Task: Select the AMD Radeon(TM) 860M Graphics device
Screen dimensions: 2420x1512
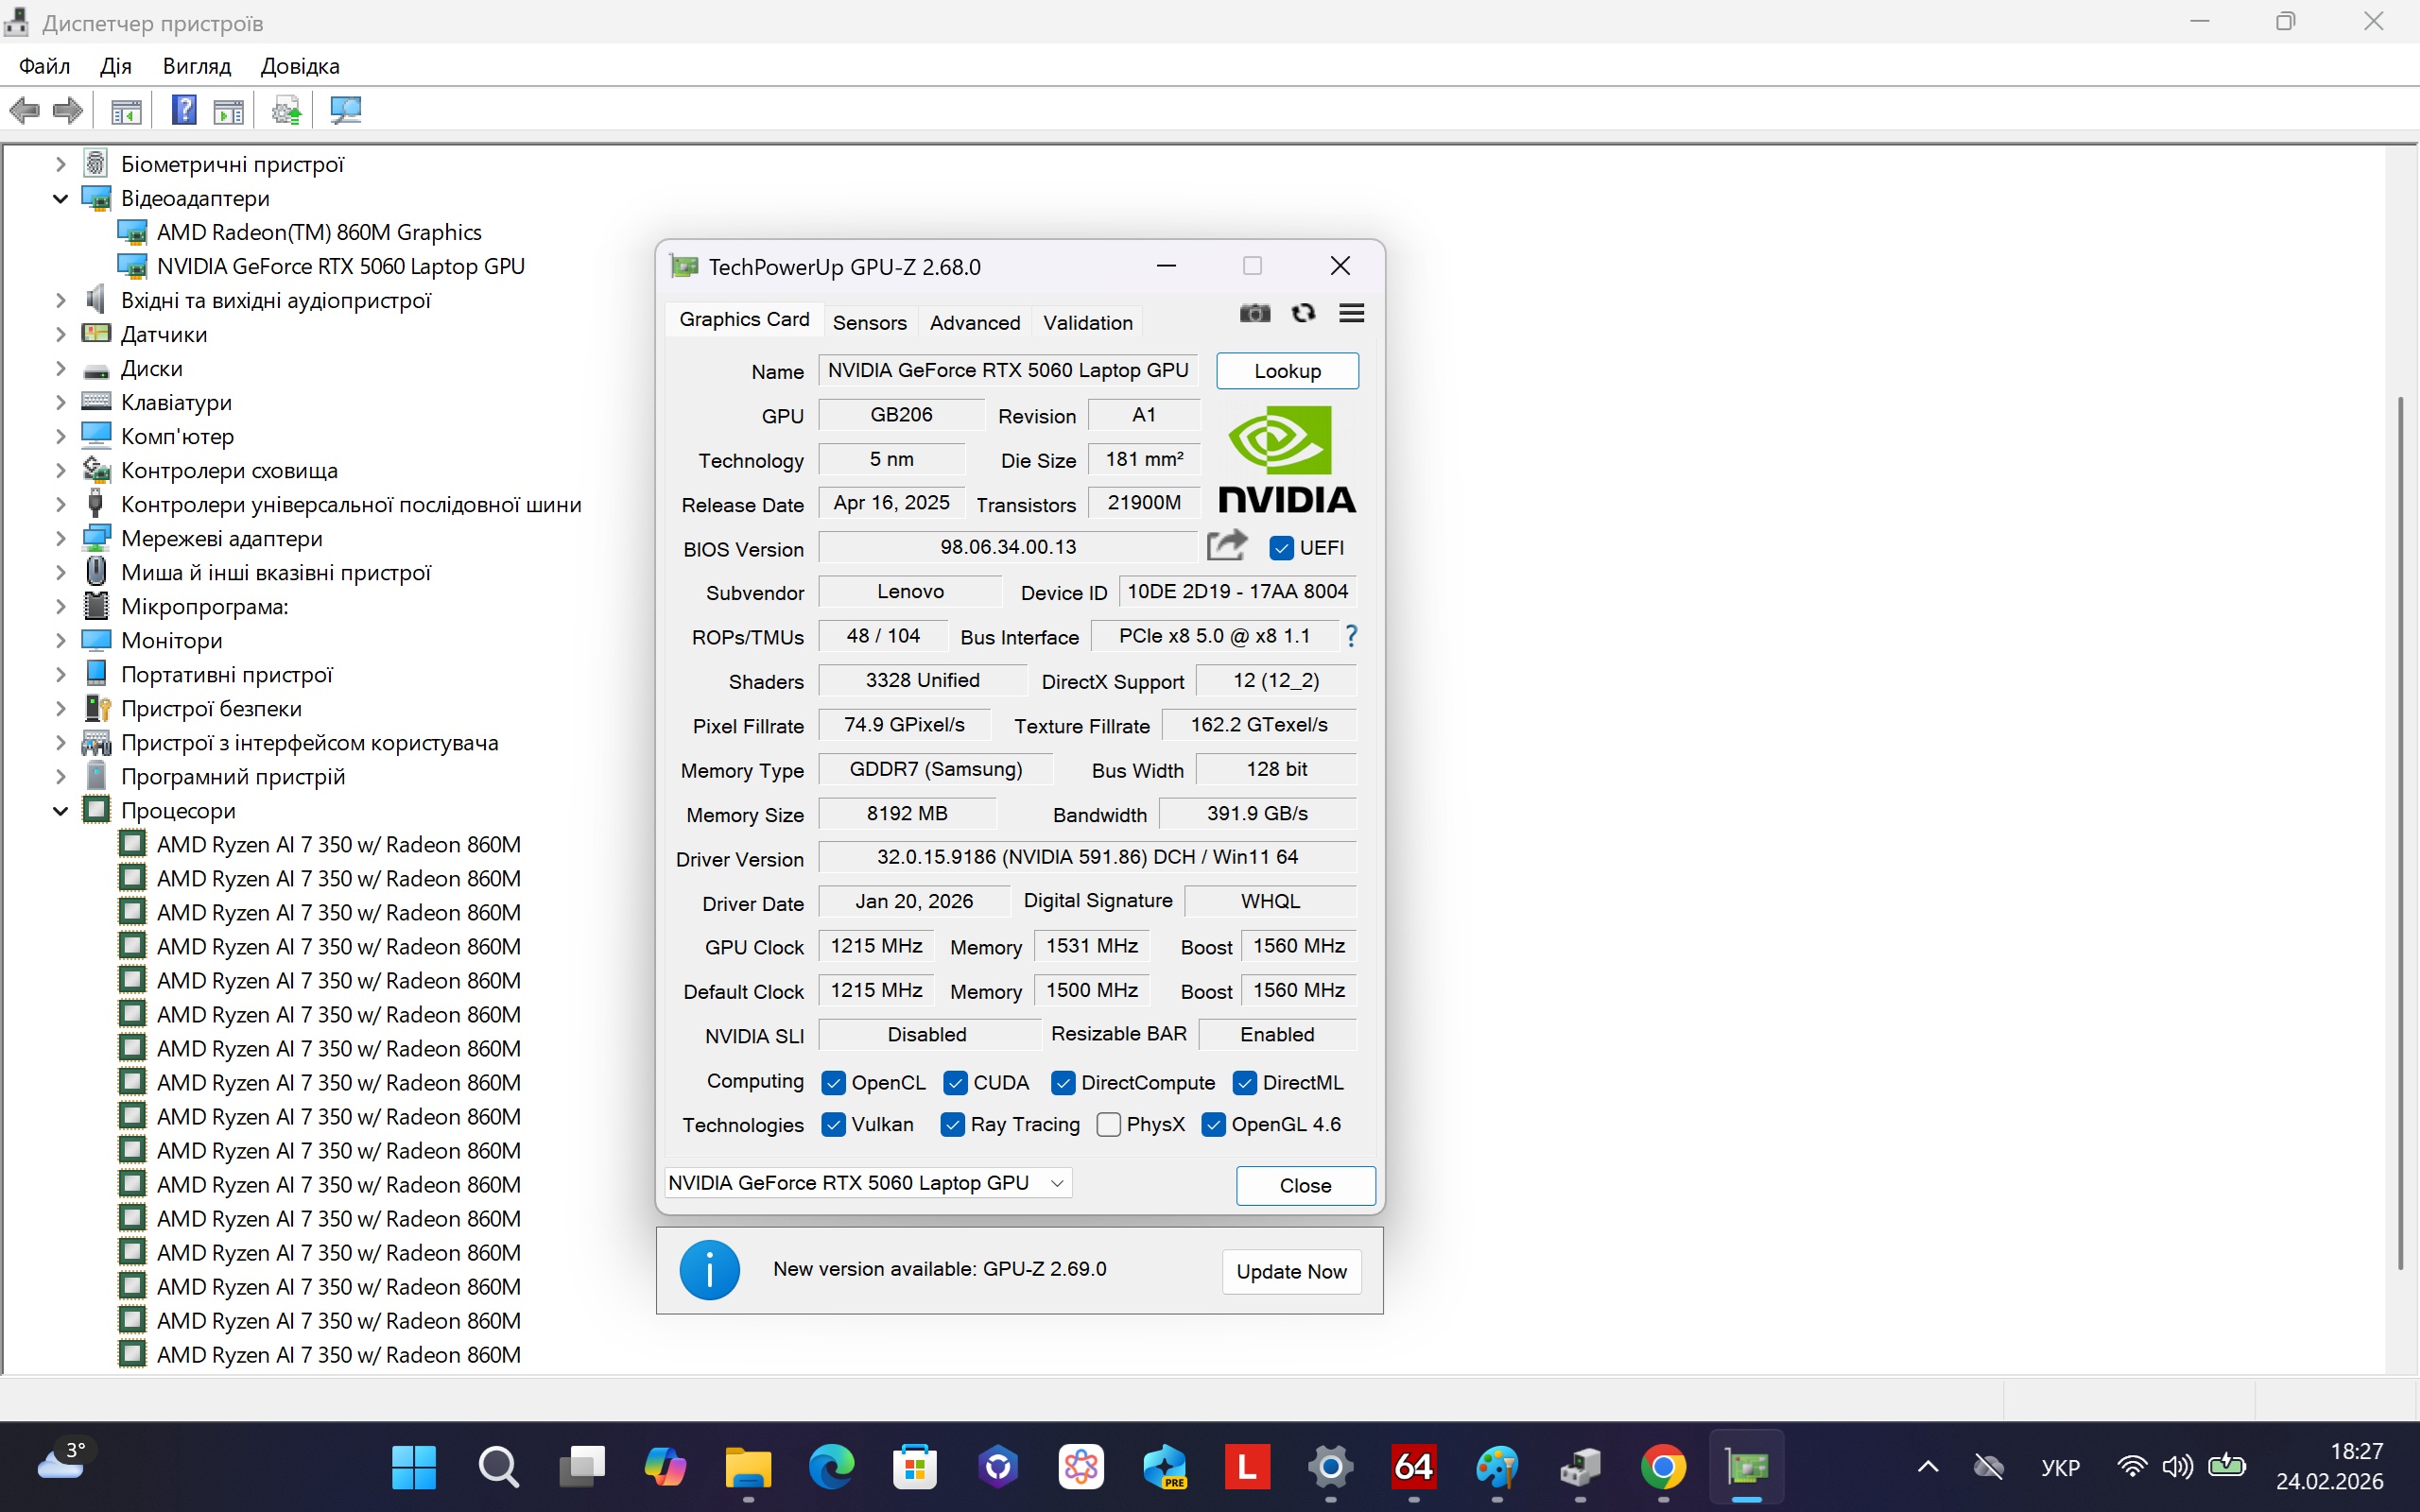Action: (x=319, y=232)
